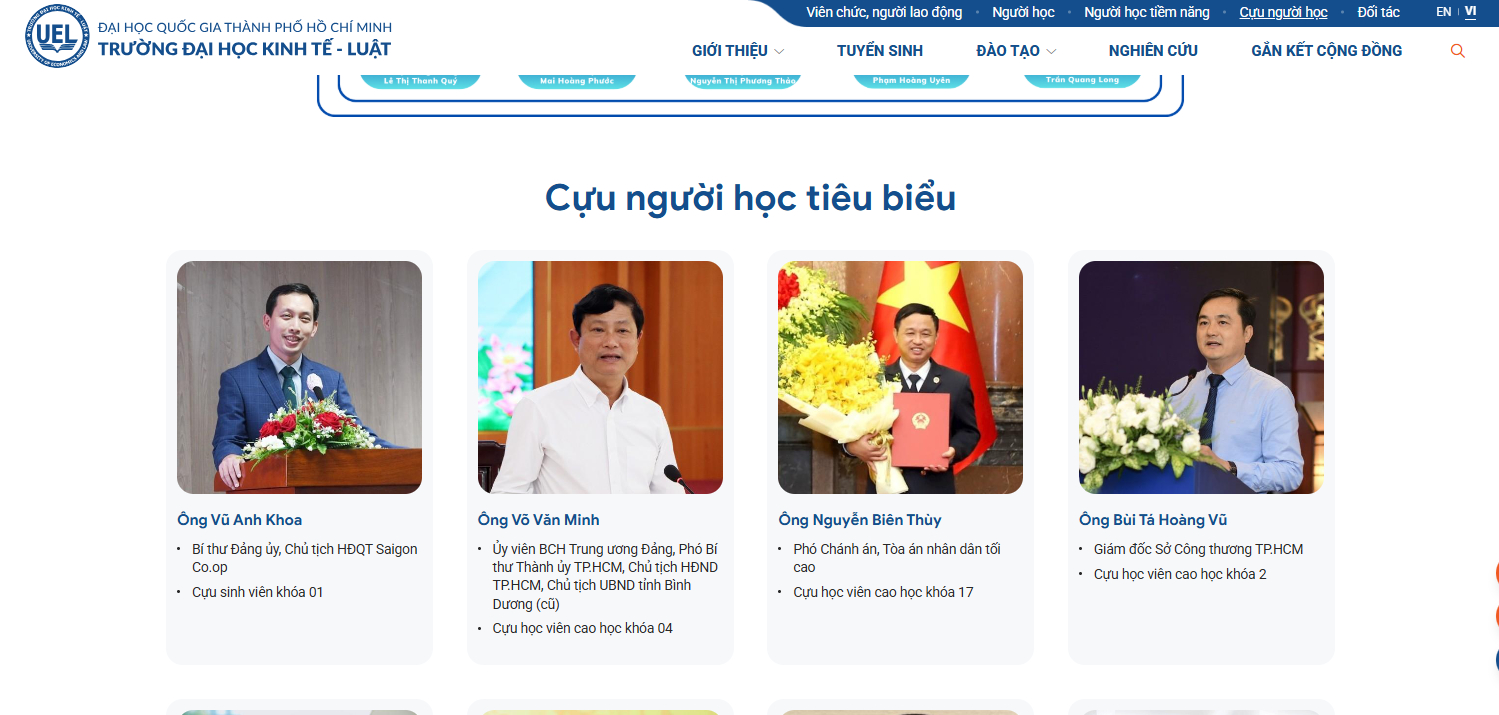
Task: Switch language to VI
Action: [x=1470, y=12]
